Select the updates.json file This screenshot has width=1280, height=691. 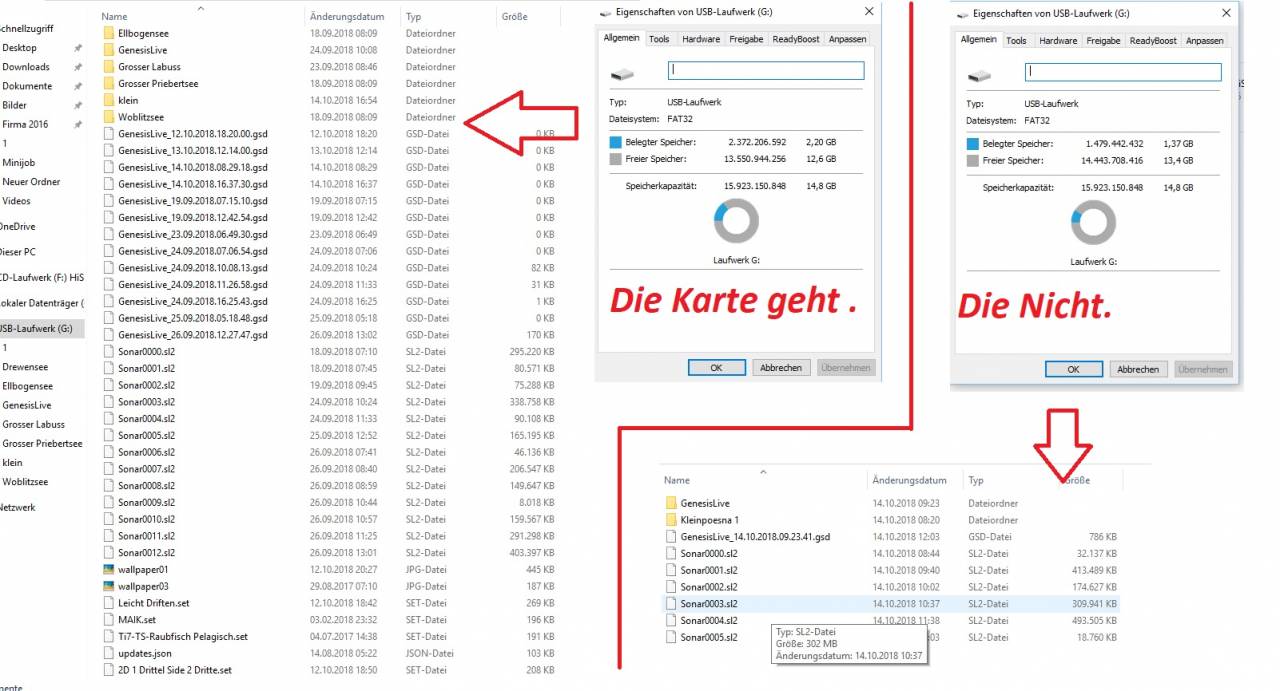[x=144, y=653]
